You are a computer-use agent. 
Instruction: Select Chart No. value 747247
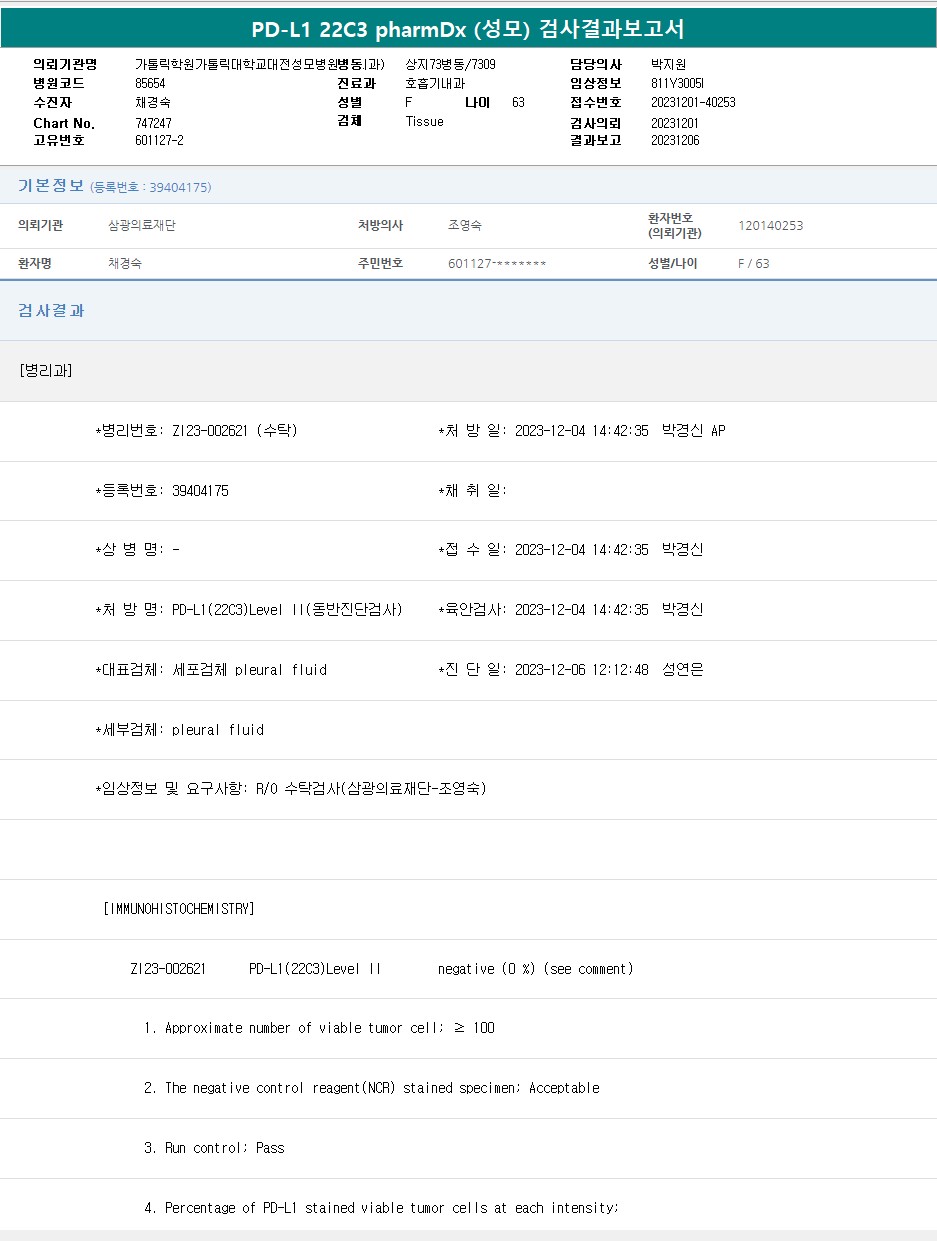pos(153,122)
